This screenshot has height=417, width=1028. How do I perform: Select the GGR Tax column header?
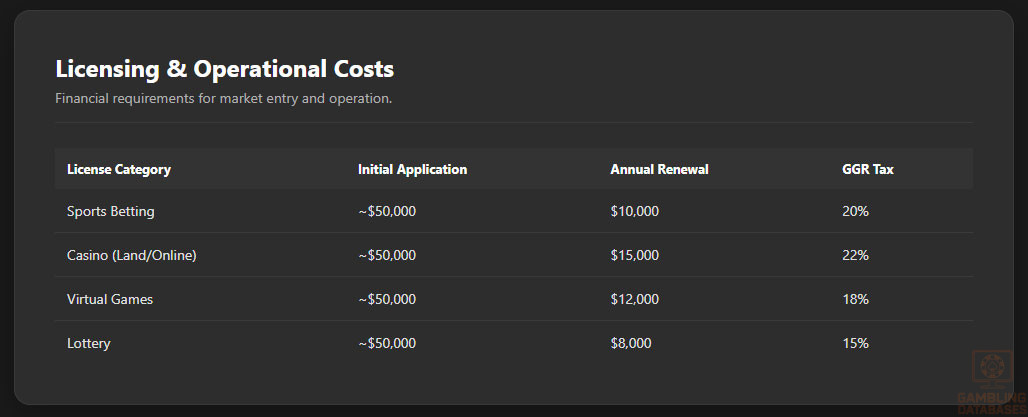868,169
